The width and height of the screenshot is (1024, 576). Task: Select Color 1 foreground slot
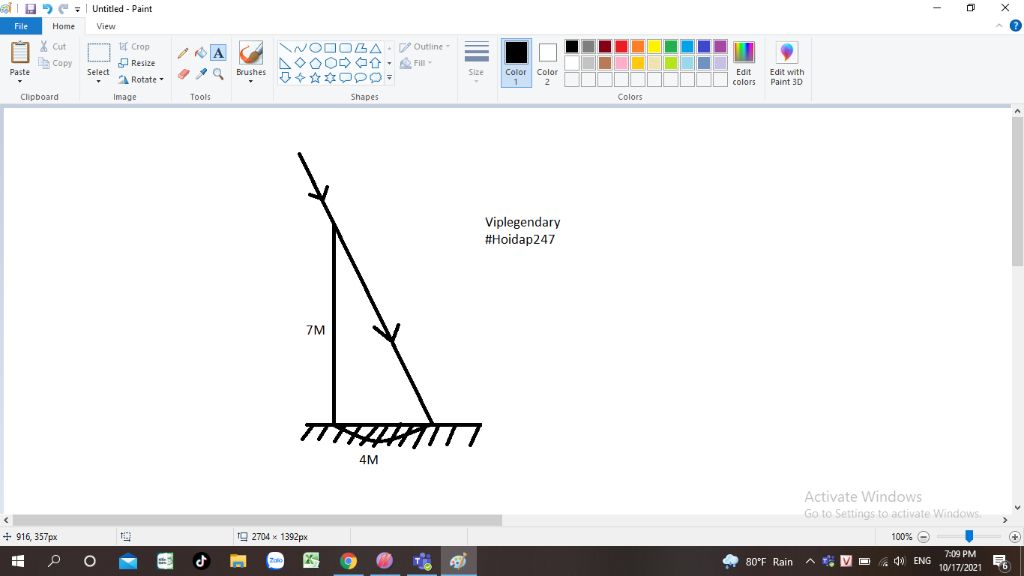pos(516,63)
